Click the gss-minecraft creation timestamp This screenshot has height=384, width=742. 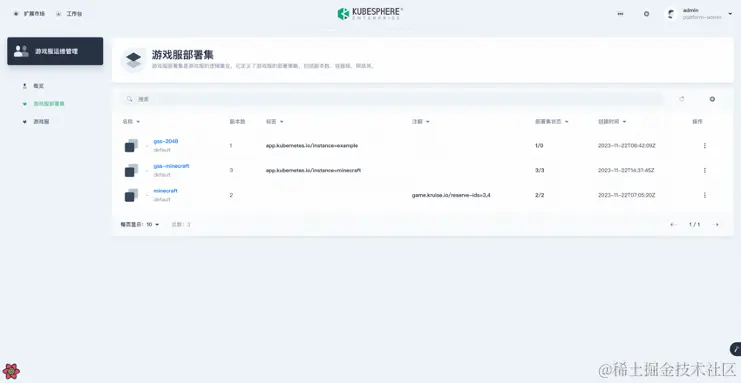(626, 170)
